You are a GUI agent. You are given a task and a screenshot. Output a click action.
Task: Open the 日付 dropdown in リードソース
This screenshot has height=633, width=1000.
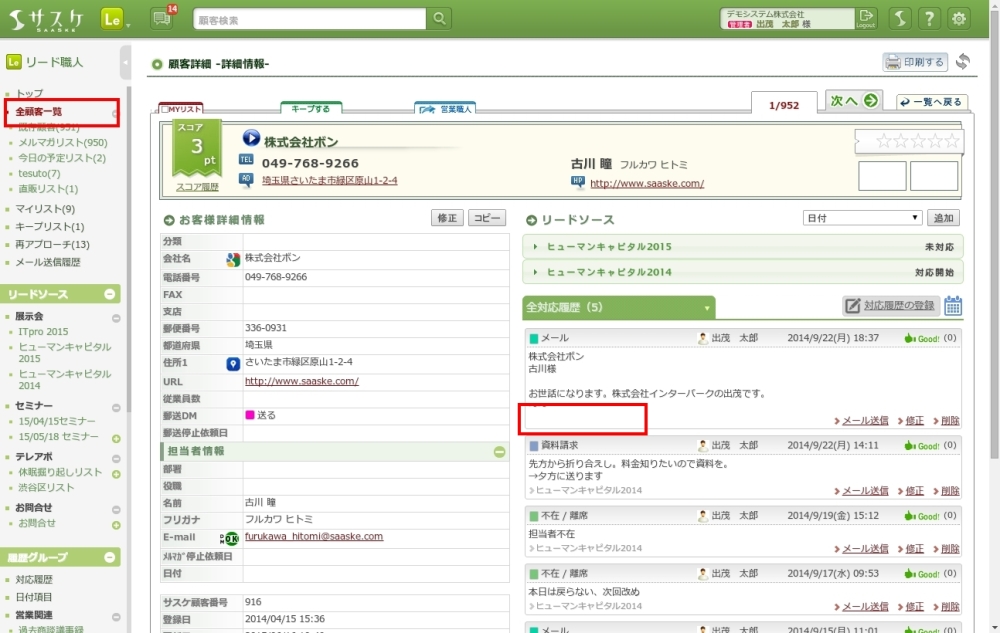click(862, 218)
